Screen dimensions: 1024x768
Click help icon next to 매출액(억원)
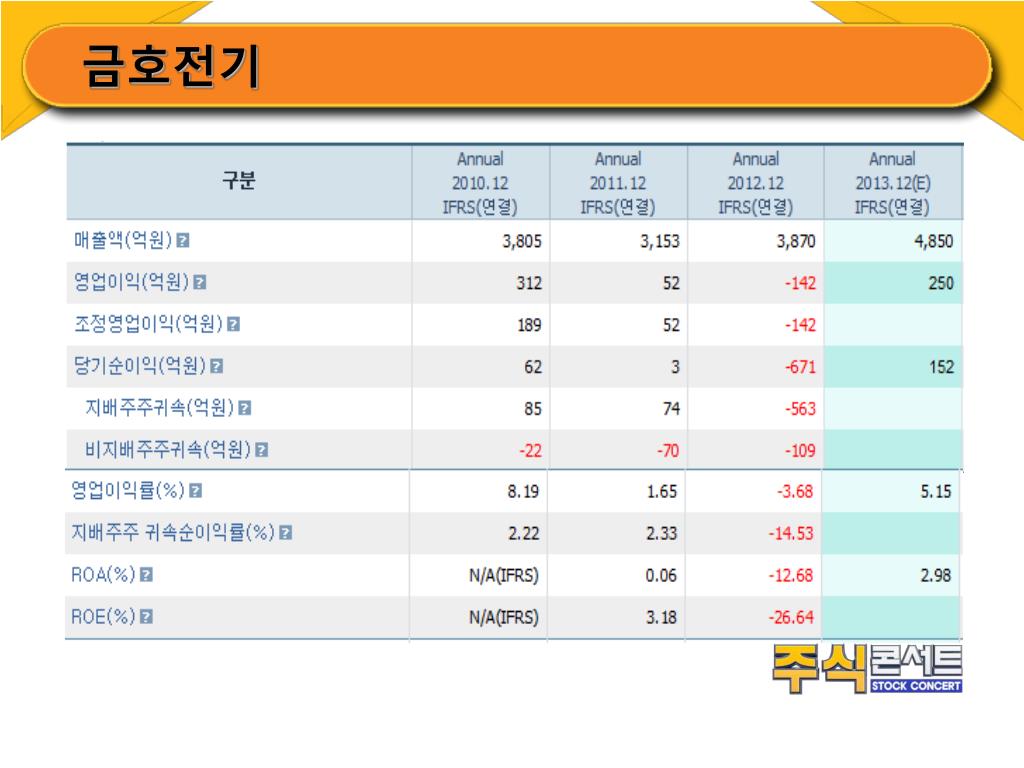coord(184,240)
